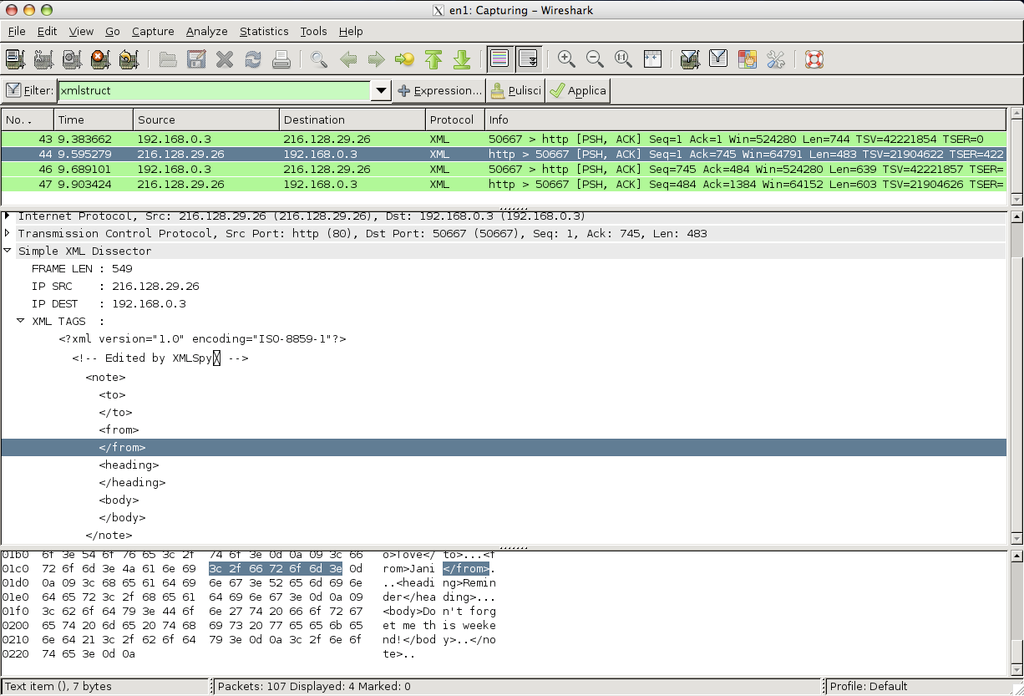Sort by Protocol column header
The width and height of the screenshot is (1024, 696).
coord(455,120)
